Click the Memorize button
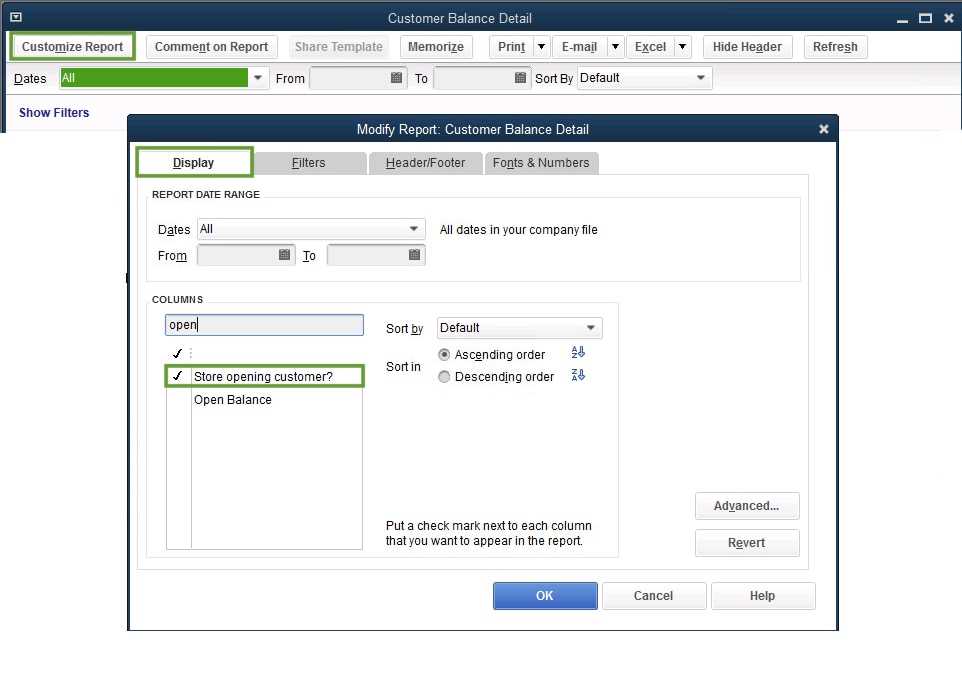Image resolution: width=962 pixels, height=687 pixels. (436, 47)
